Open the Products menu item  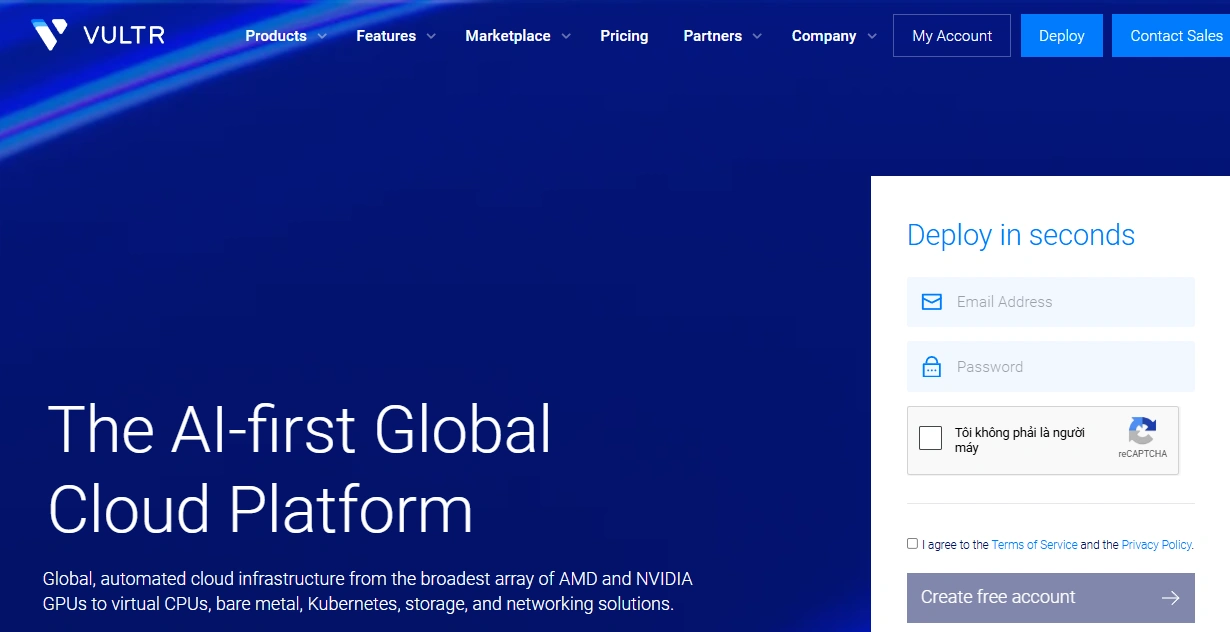[x=276, y=36]
